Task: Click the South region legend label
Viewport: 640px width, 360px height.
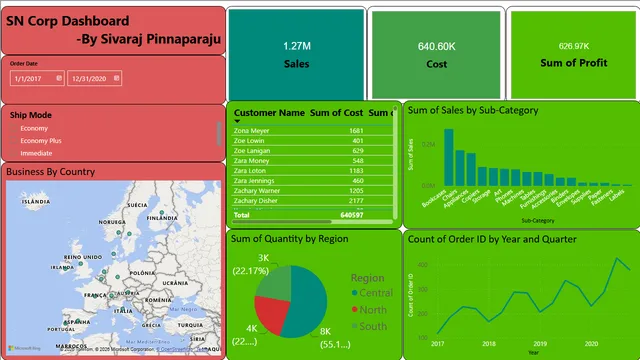Action: 373,326
